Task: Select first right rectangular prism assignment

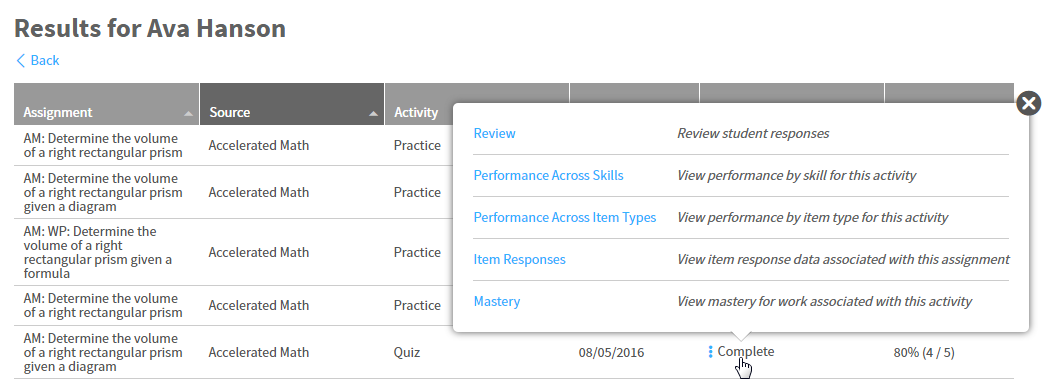Action: [102, 145]
